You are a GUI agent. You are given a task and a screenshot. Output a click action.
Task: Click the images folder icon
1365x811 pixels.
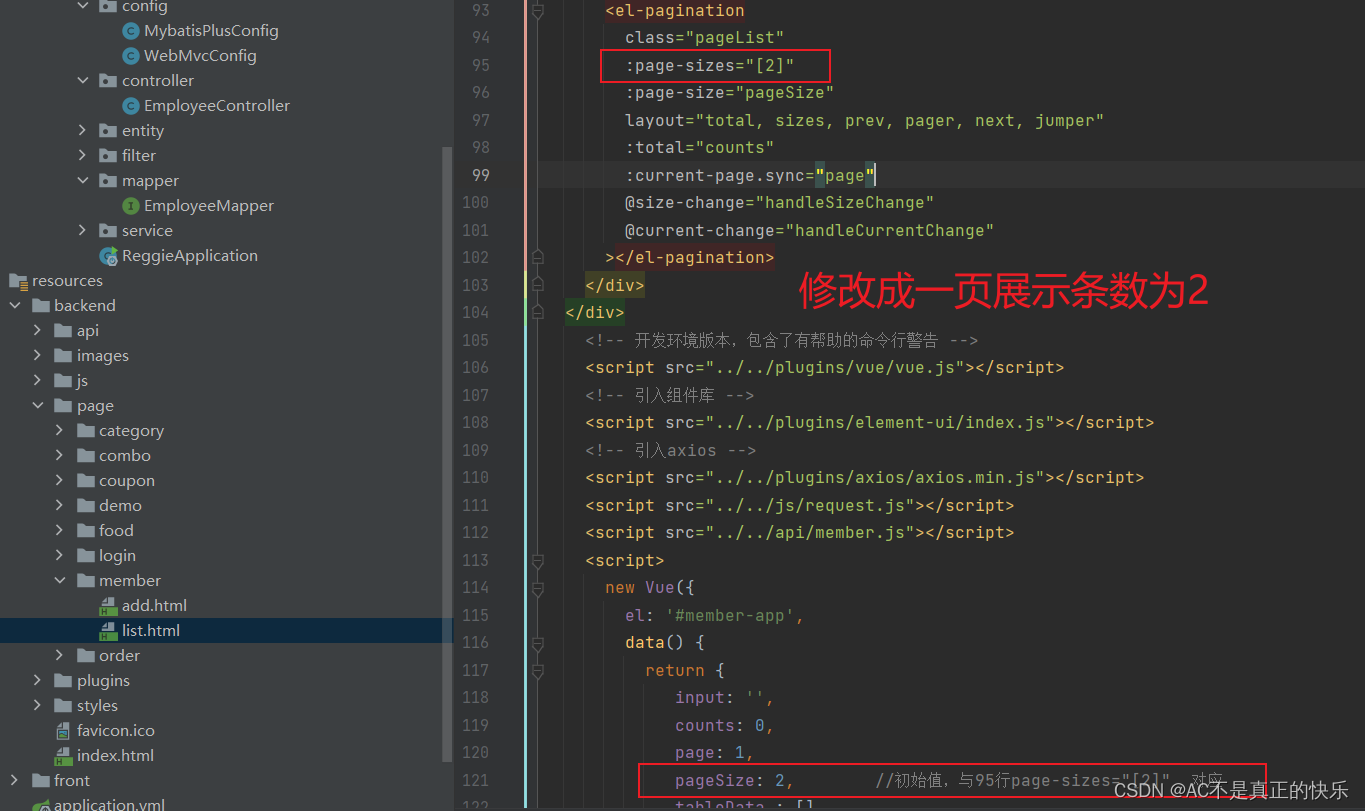[63, 356]
